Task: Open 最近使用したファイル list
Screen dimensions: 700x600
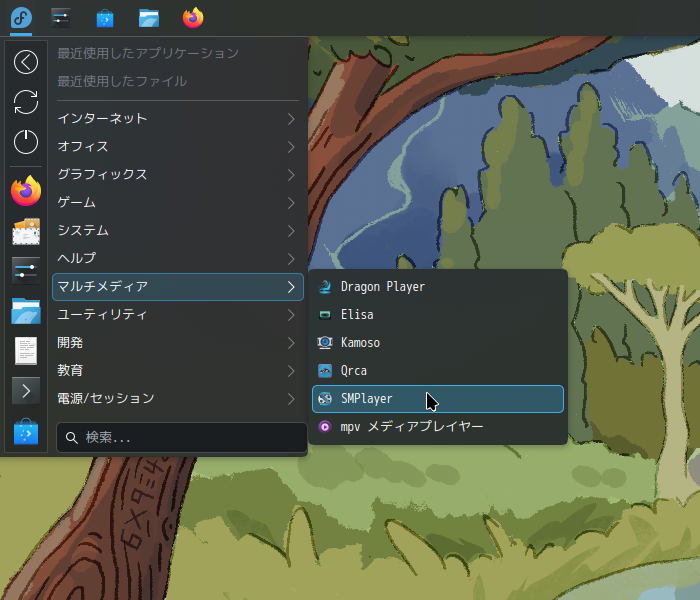Action: coord(122,81)
